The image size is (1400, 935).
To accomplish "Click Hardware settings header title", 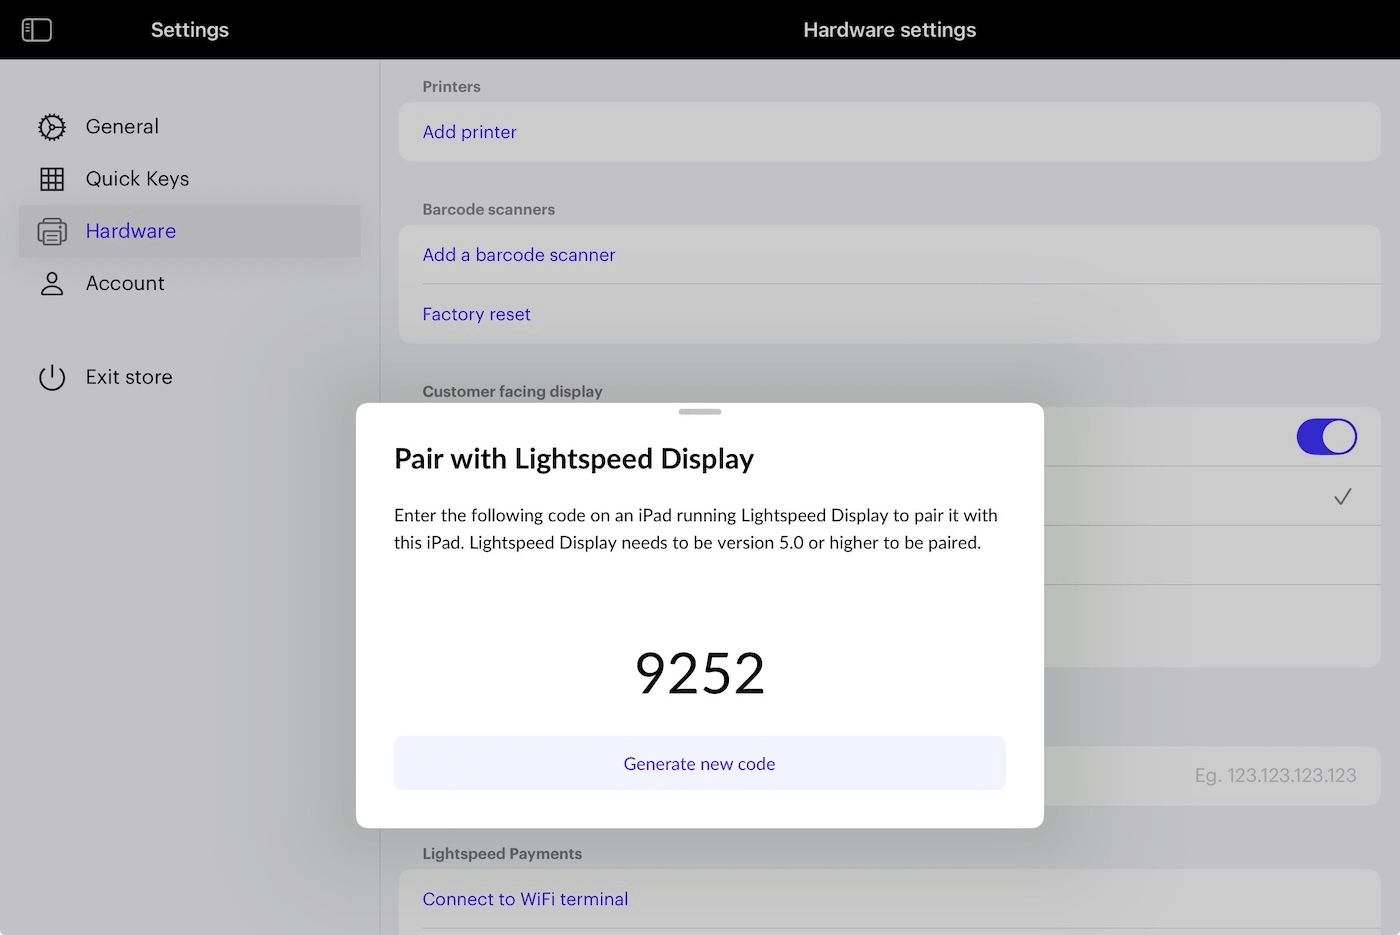I will click(890, 30).
